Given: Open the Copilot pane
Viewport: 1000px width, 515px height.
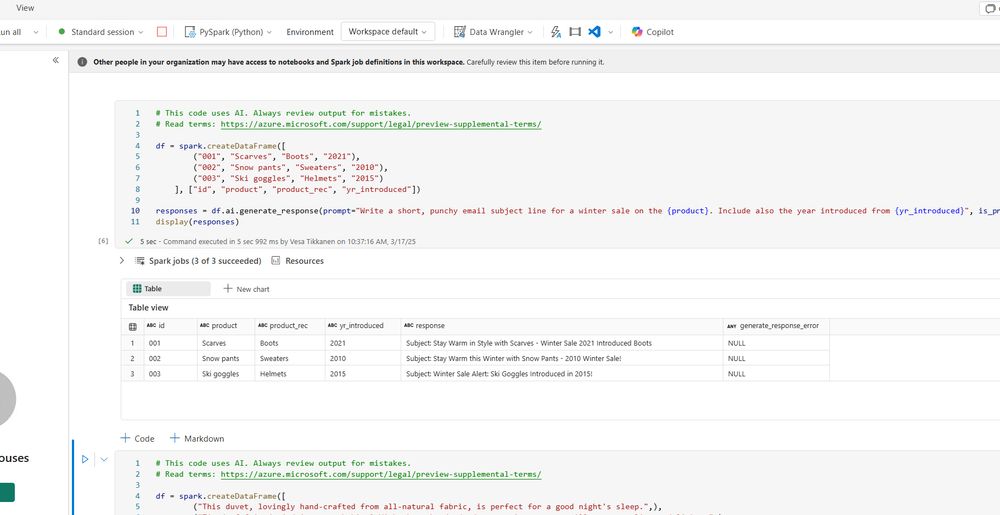Looking at the screenshot, I should coord(652,32).
